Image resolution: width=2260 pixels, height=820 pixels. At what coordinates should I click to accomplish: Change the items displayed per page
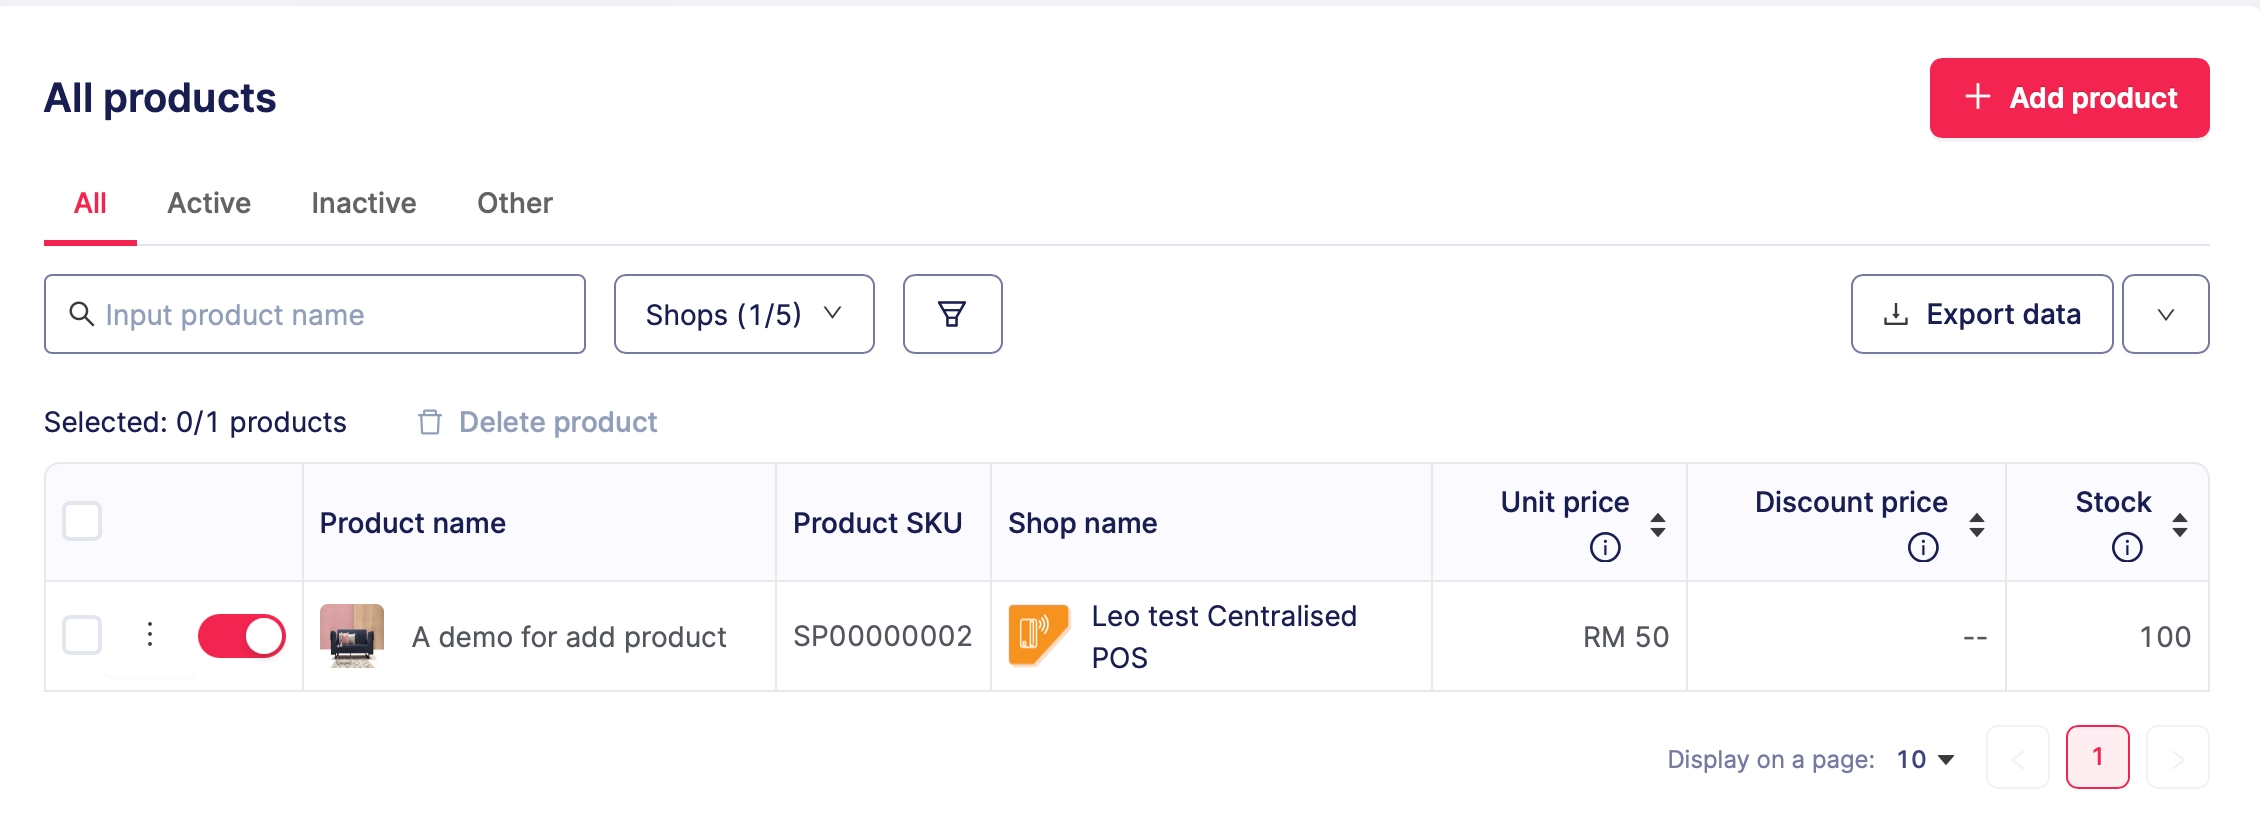click(x=1926, y=759)
